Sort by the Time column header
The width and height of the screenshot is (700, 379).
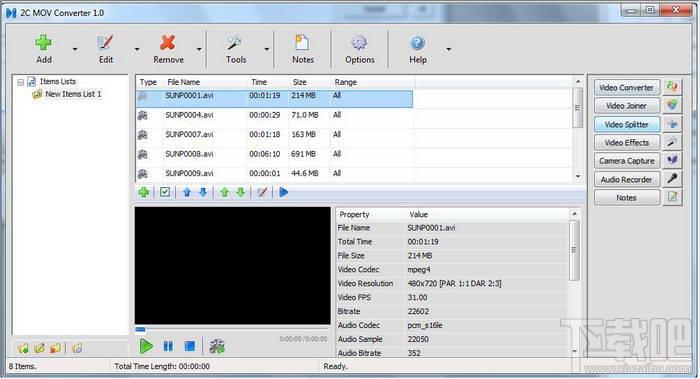coord(259,82)
